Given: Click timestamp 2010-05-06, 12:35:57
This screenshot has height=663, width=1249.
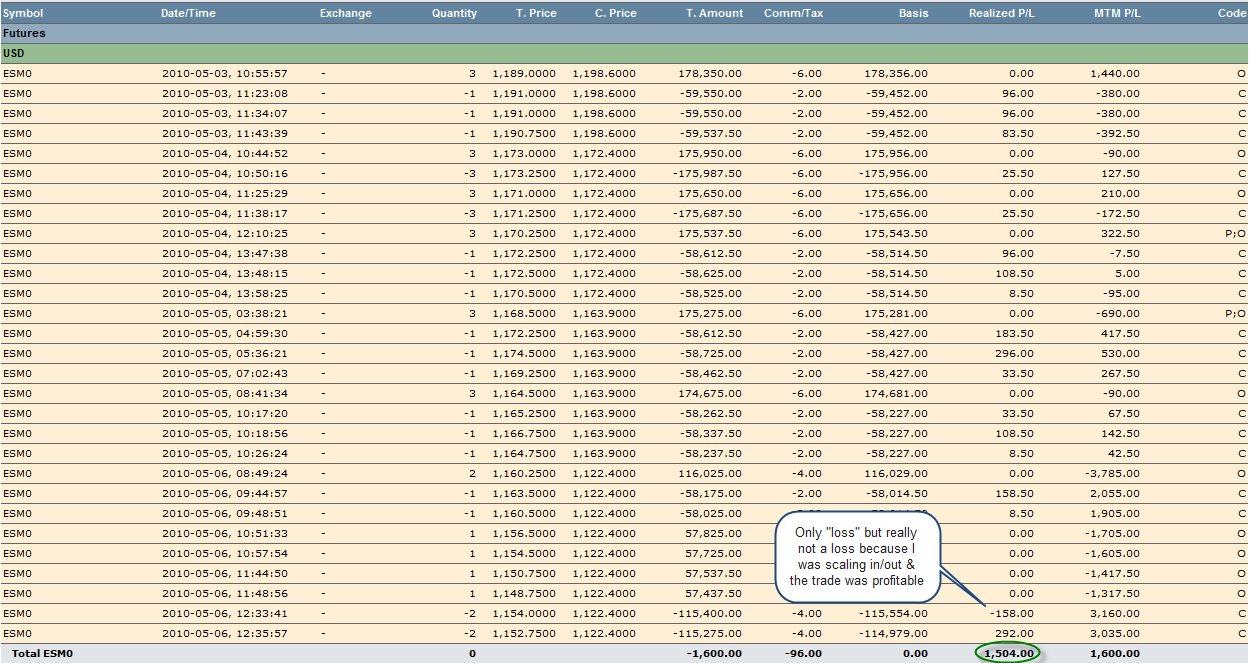Looking at the screenshot, I should (225, 633).
